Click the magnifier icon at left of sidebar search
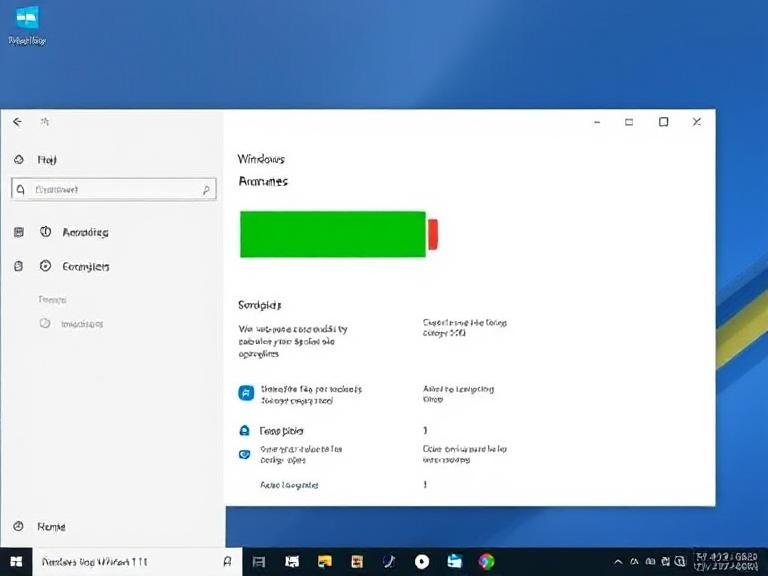The width and height of the screenshot is (768, 576). [21, 190]
